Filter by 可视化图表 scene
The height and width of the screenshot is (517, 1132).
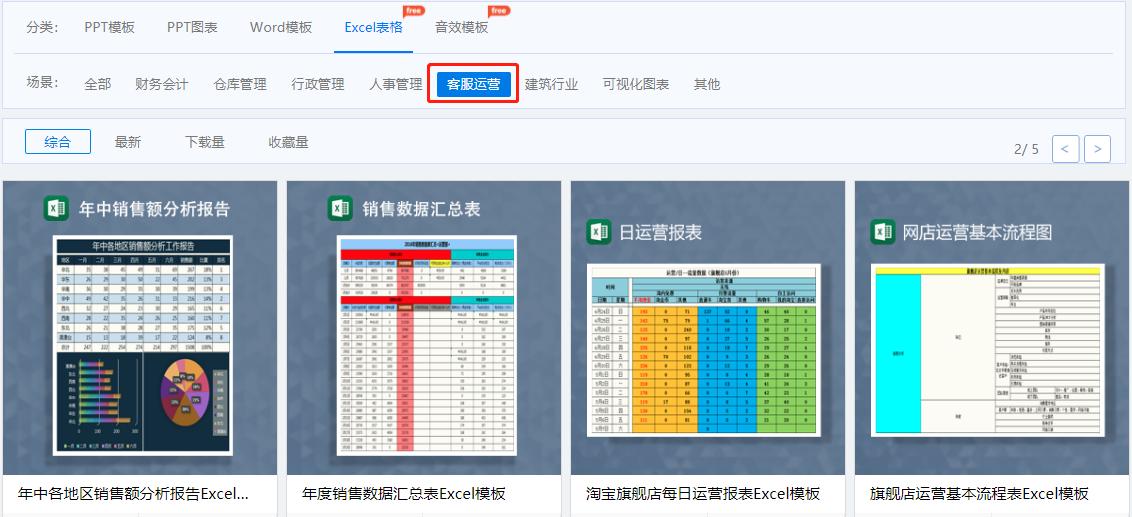pos(636,84)
